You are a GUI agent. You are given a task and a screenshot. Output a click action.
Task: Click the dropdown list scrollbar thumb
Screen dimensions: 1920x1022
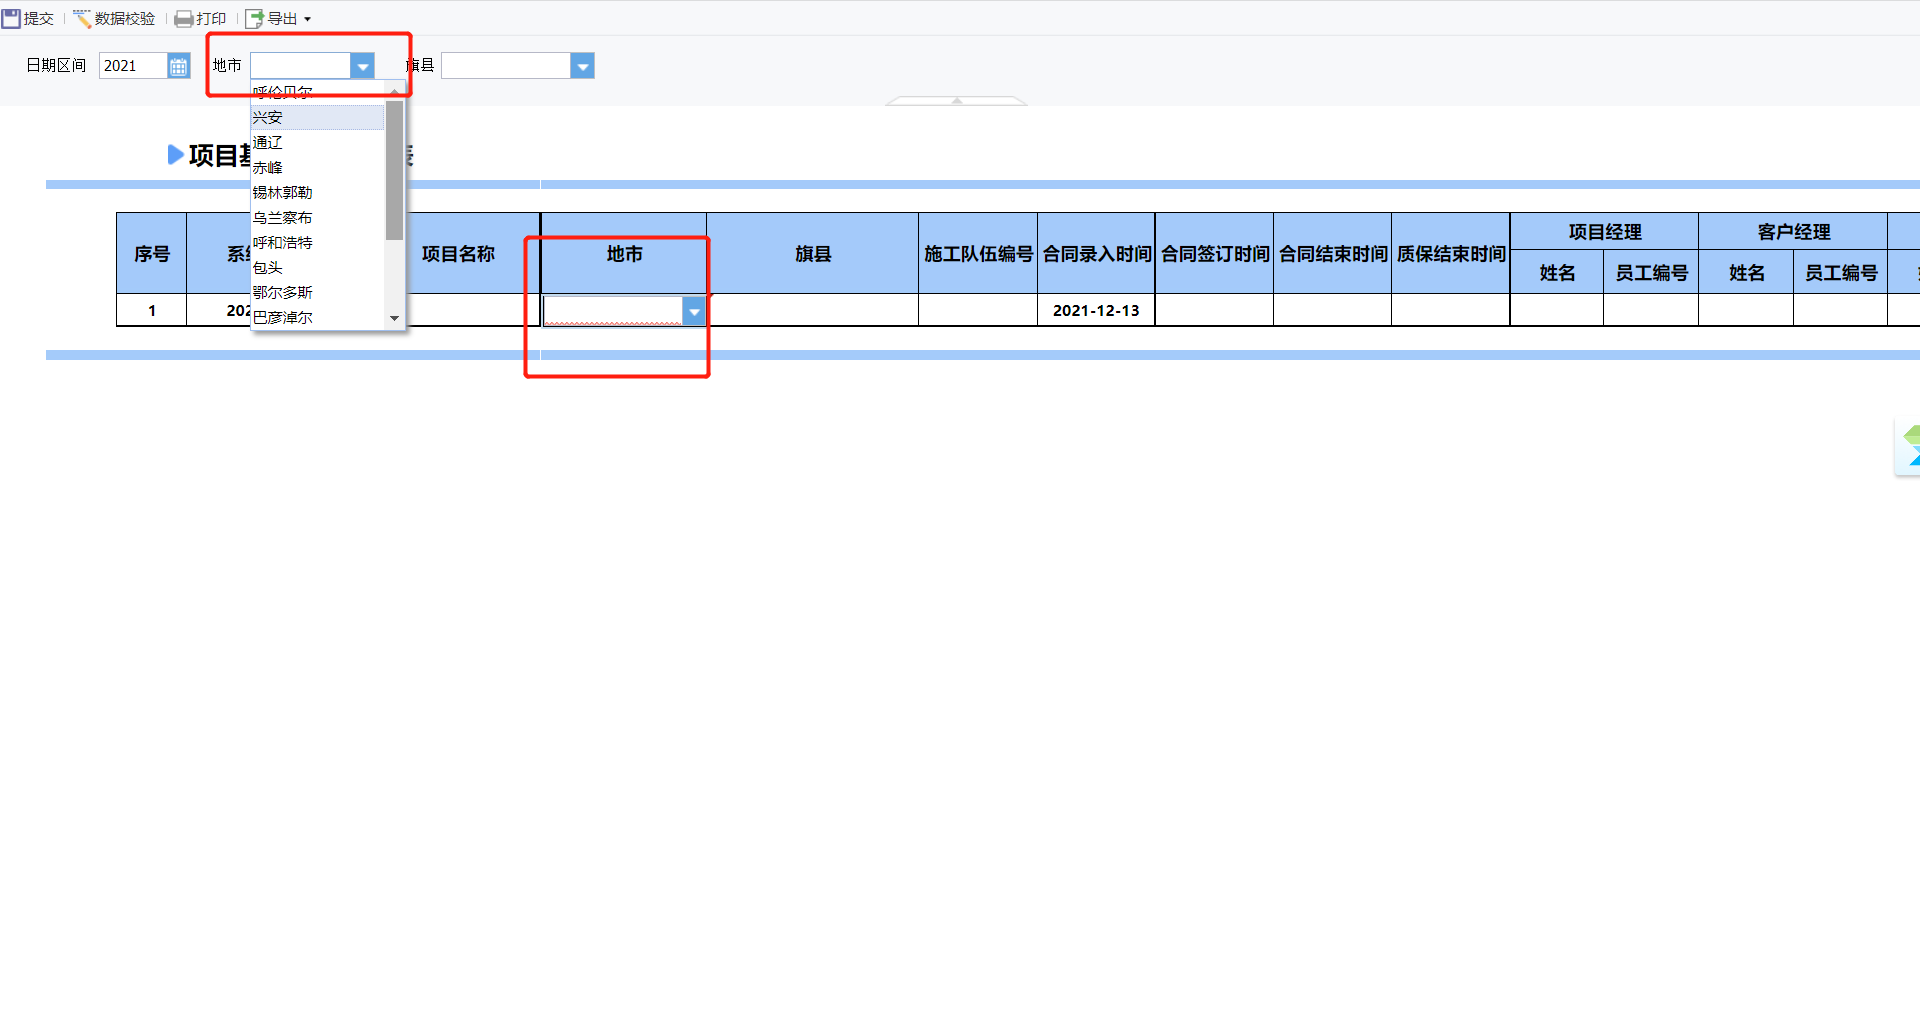394,170
